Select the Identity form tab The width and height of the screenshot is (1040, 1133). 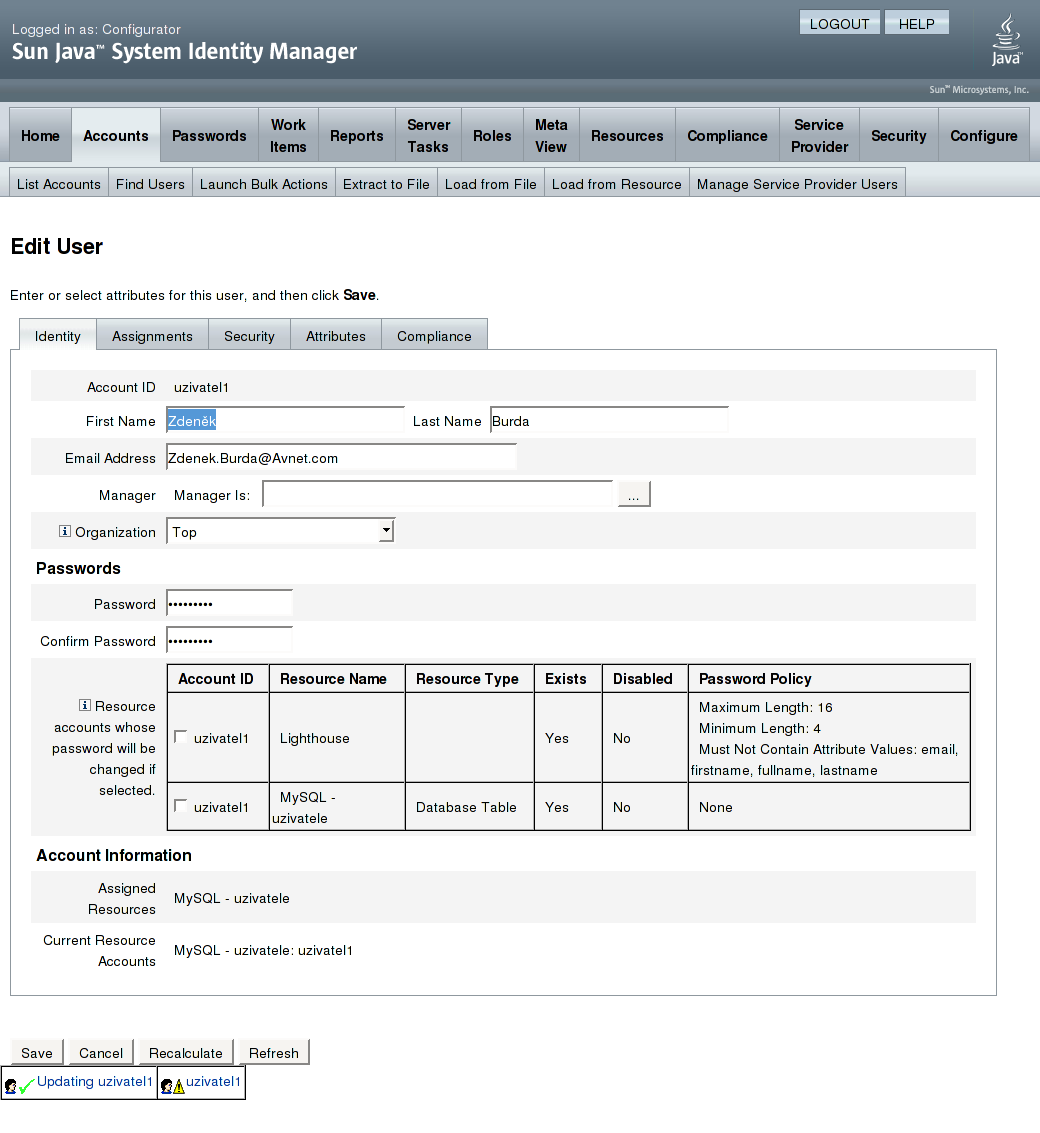(x=58, y=335)
